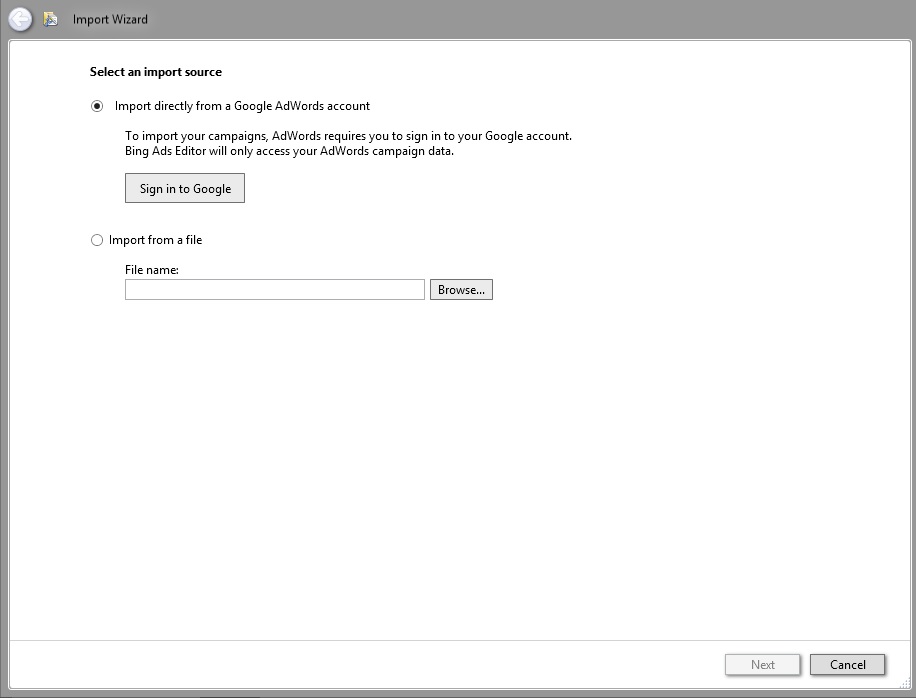Cancel the Import Wizard

coord(848,665)
